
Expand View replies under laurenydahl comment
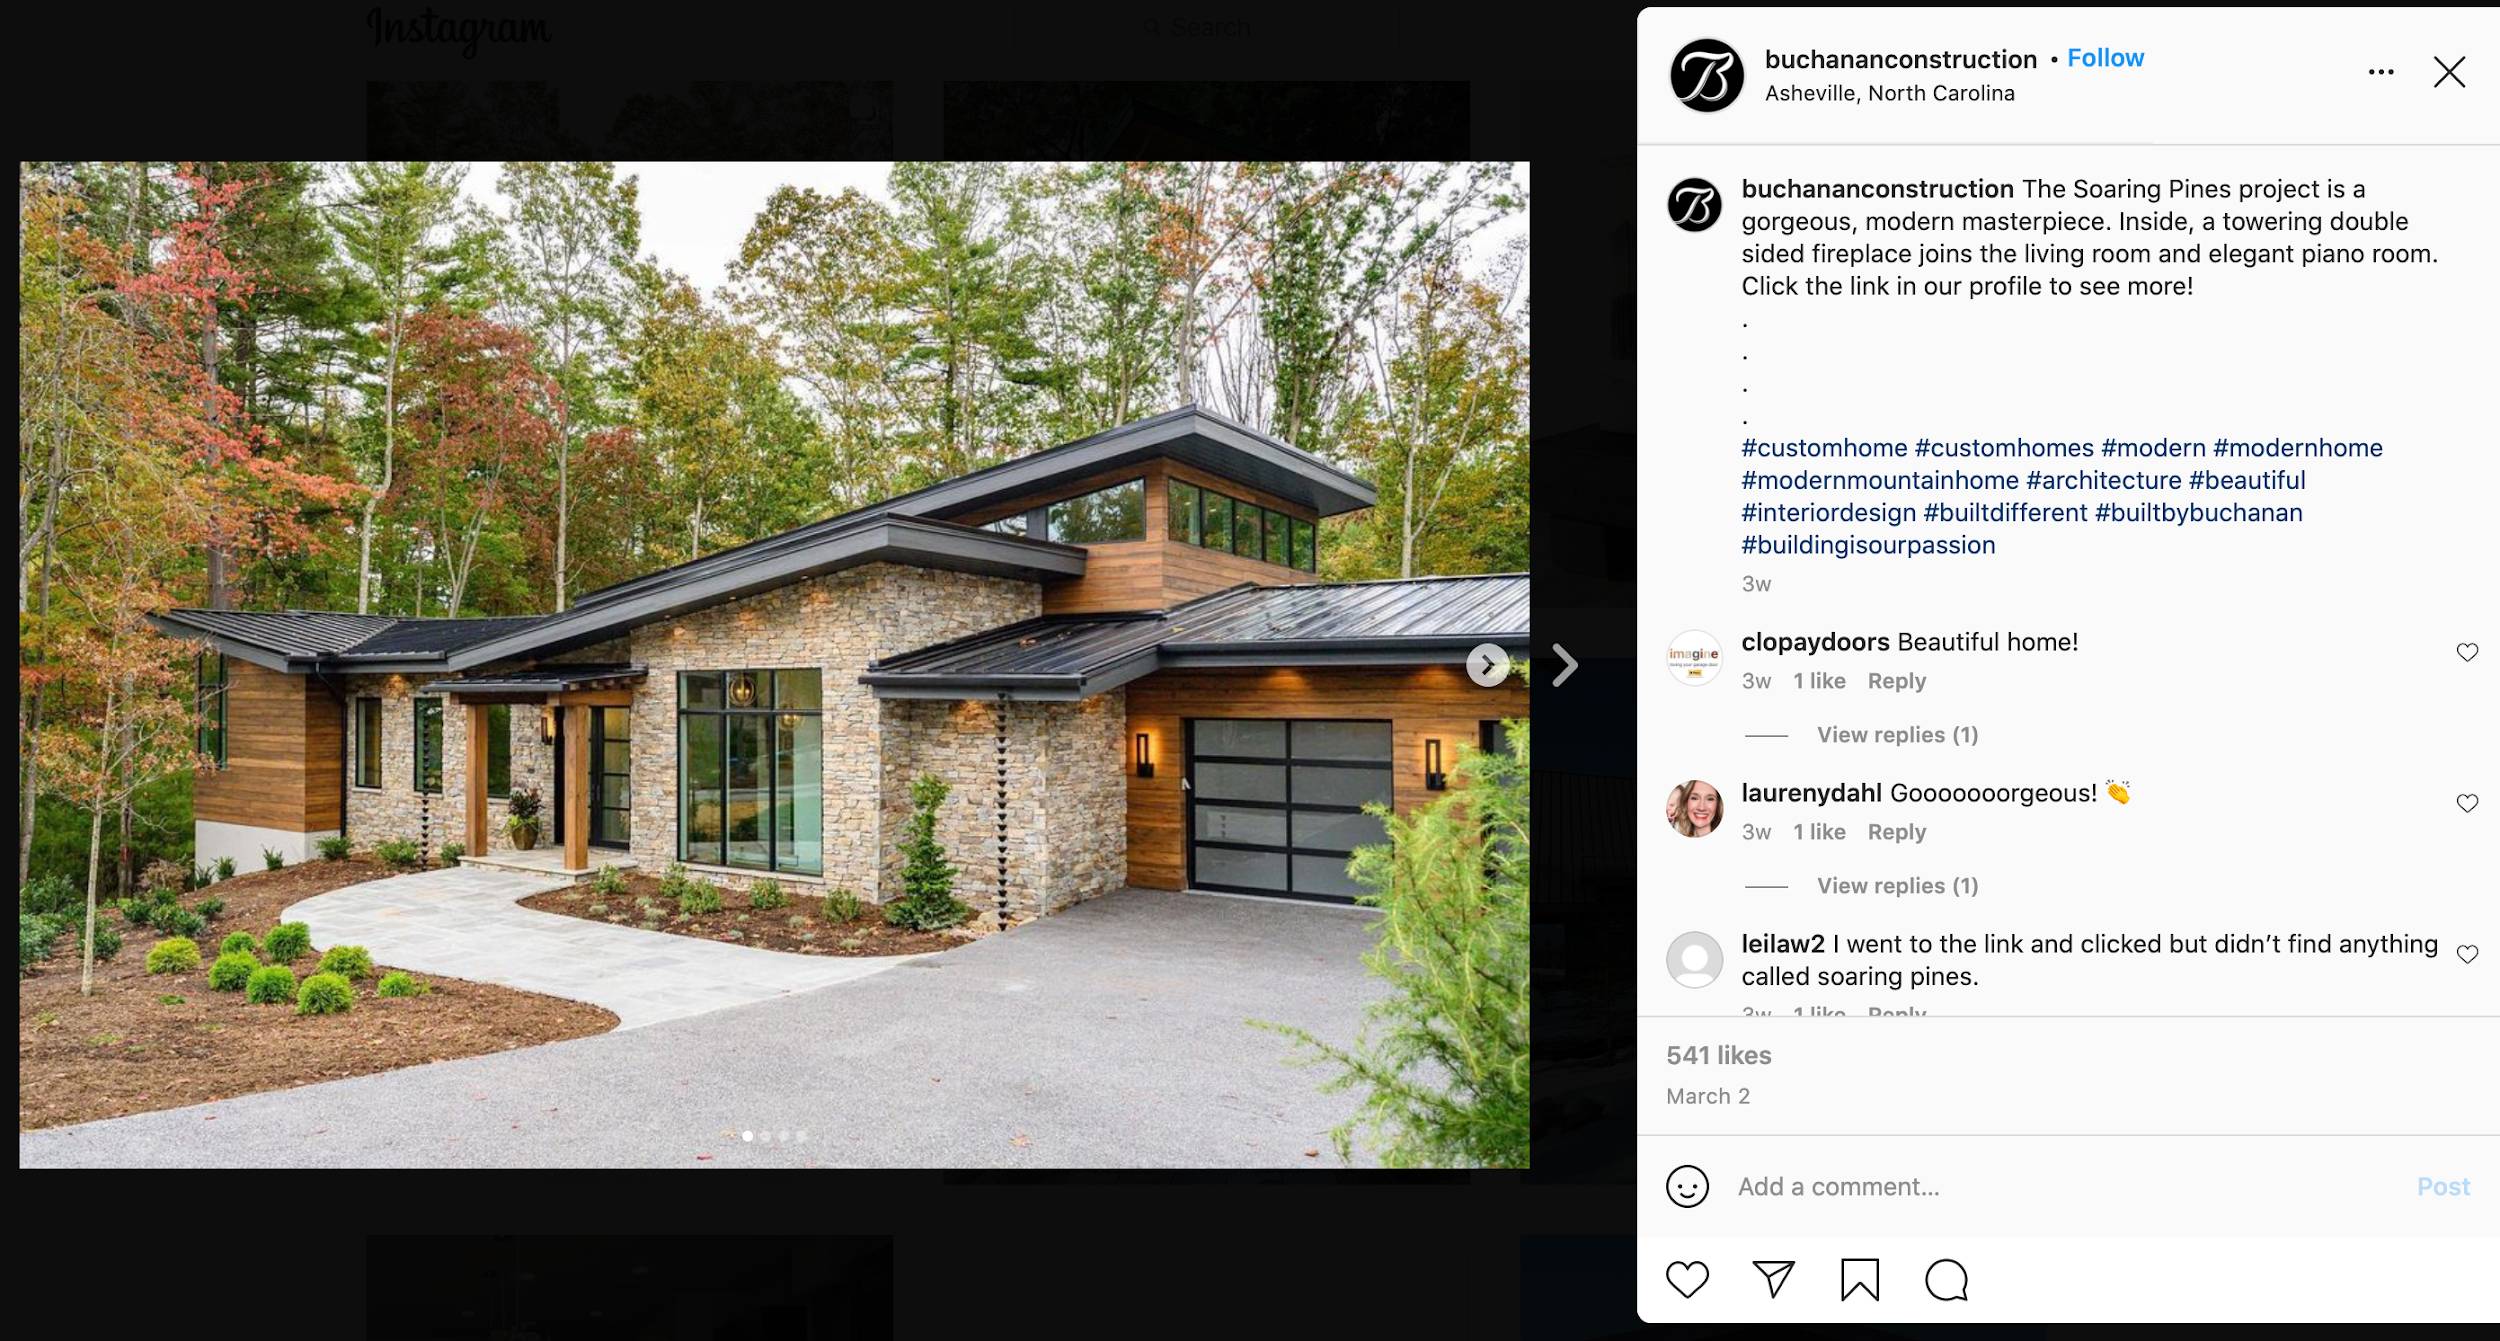(x=1897, y=886)
